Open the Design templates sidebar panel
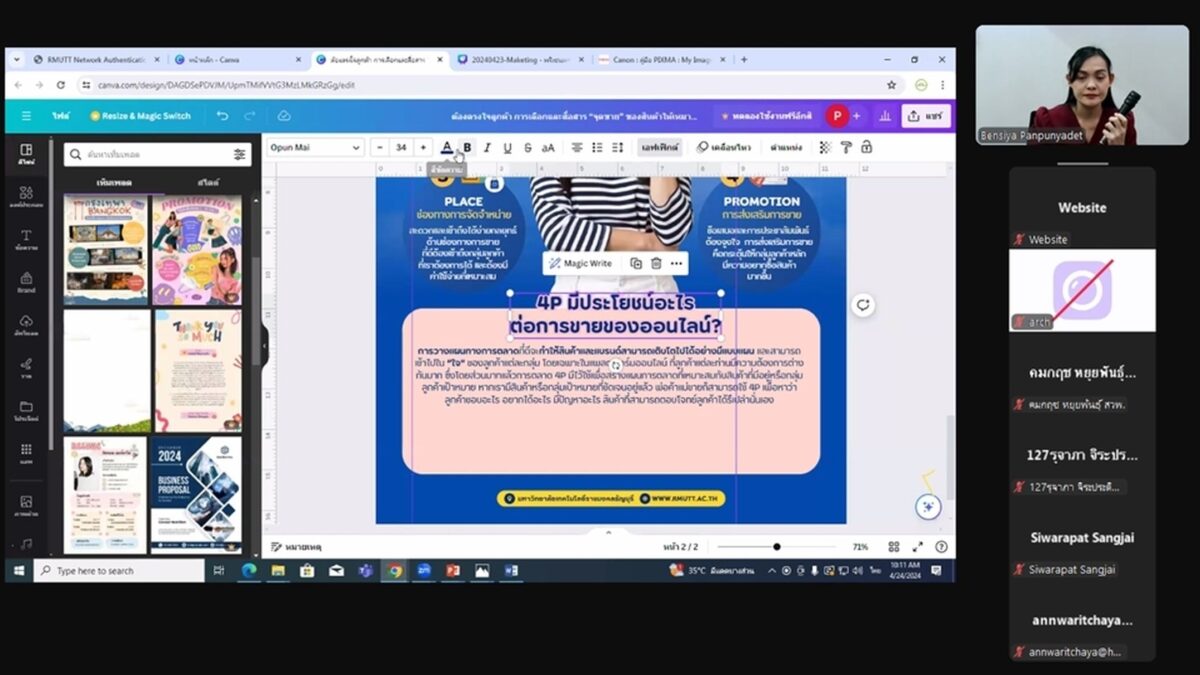Viewport: 1200px width, 675px height. (x=26, y=154)
